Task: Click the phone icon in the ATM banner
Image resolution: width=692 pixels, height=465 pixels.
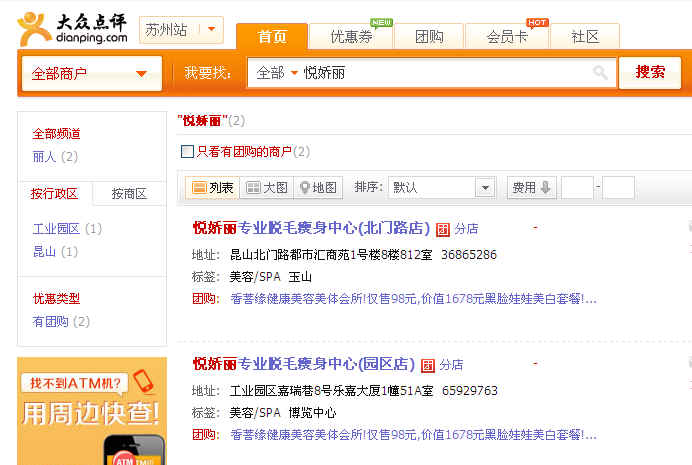Action: (x=143, y=381)
